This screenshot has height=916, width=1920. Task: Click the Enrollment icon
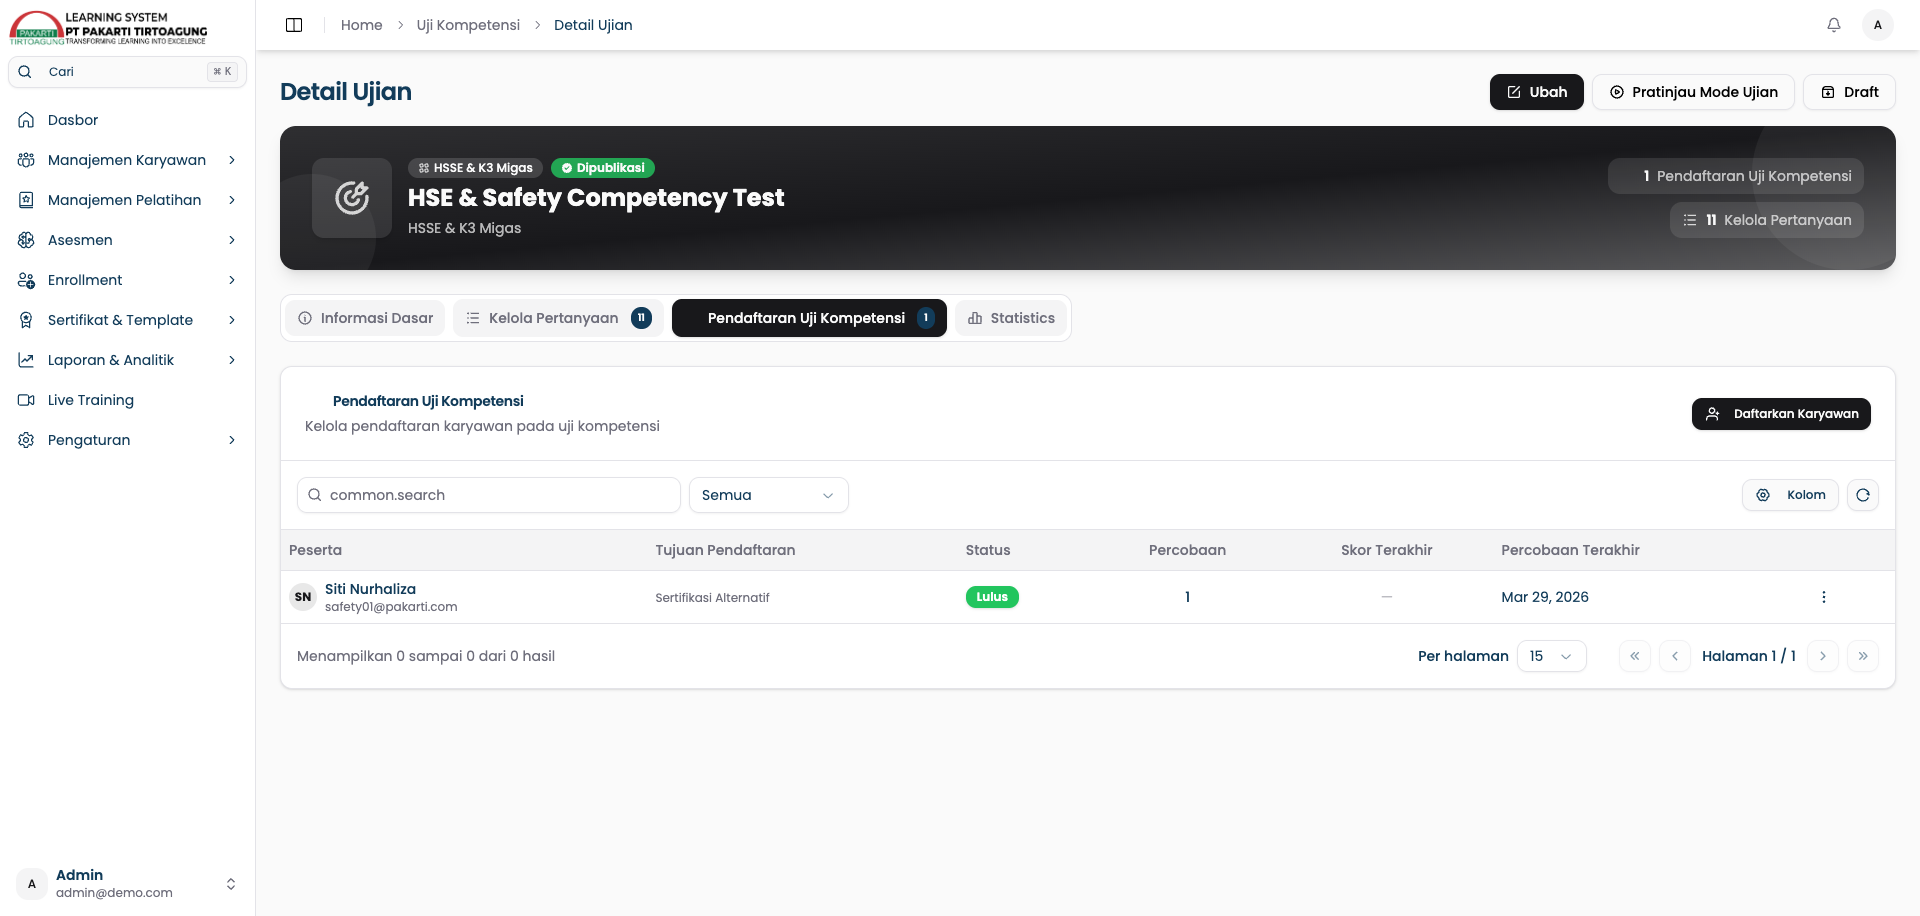click(x=26, y=280)
